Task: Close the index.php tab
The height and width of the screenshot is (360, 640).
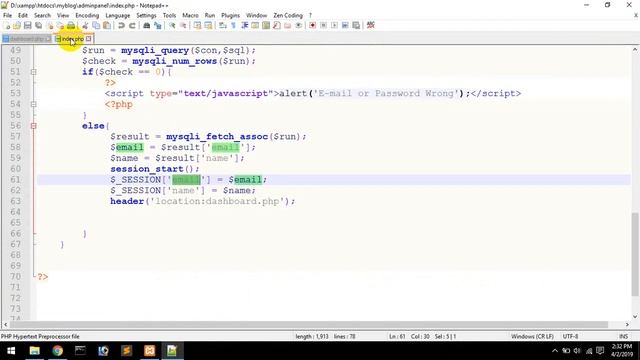Action: point(89,39)
